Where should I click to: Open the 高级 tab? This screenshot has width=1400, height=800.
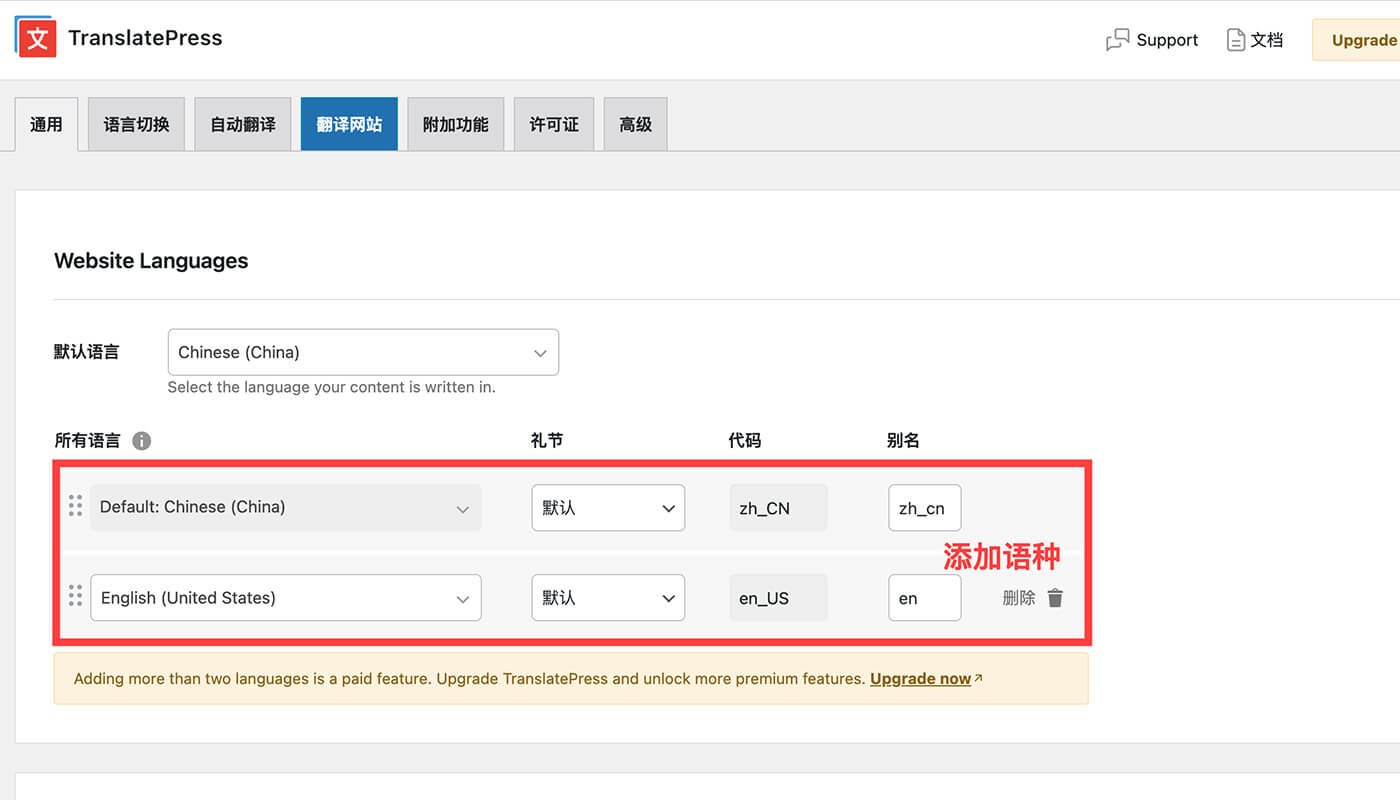(635, 125)
